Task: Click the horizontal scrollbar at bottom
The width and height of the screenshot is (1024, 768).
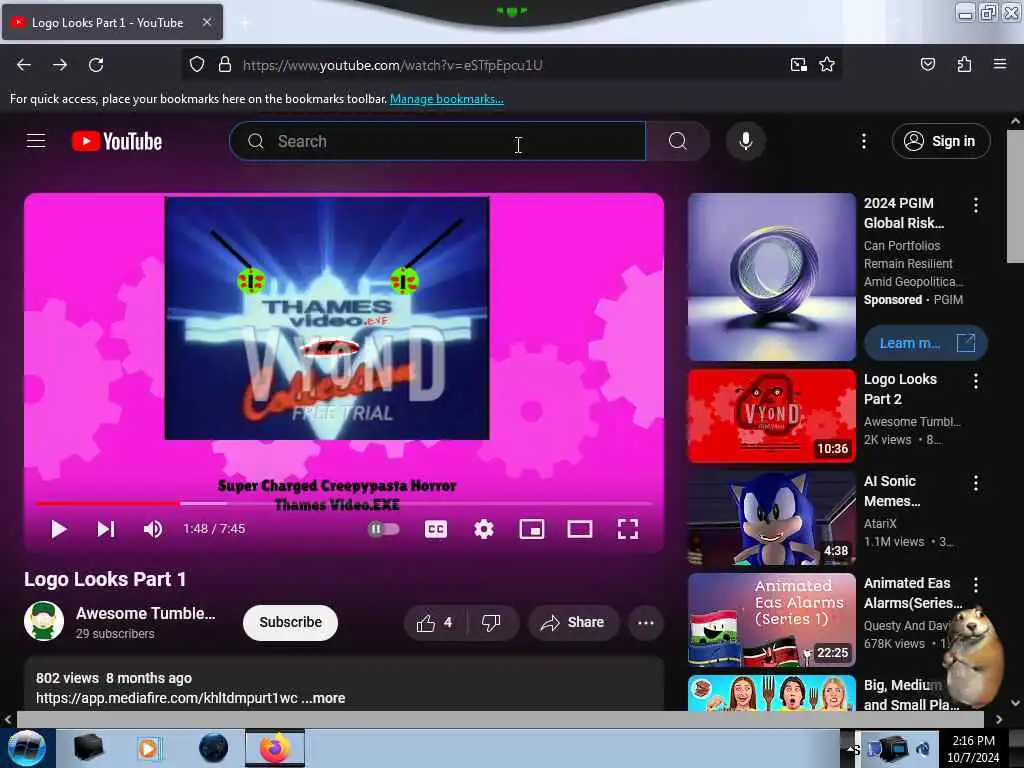Action: 500,719
